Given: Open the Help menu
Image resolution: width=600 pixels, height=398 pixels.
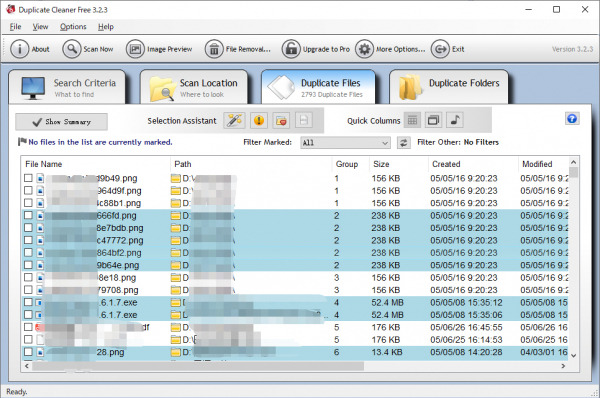Looking at the screenshot, I should pos(106,27).
